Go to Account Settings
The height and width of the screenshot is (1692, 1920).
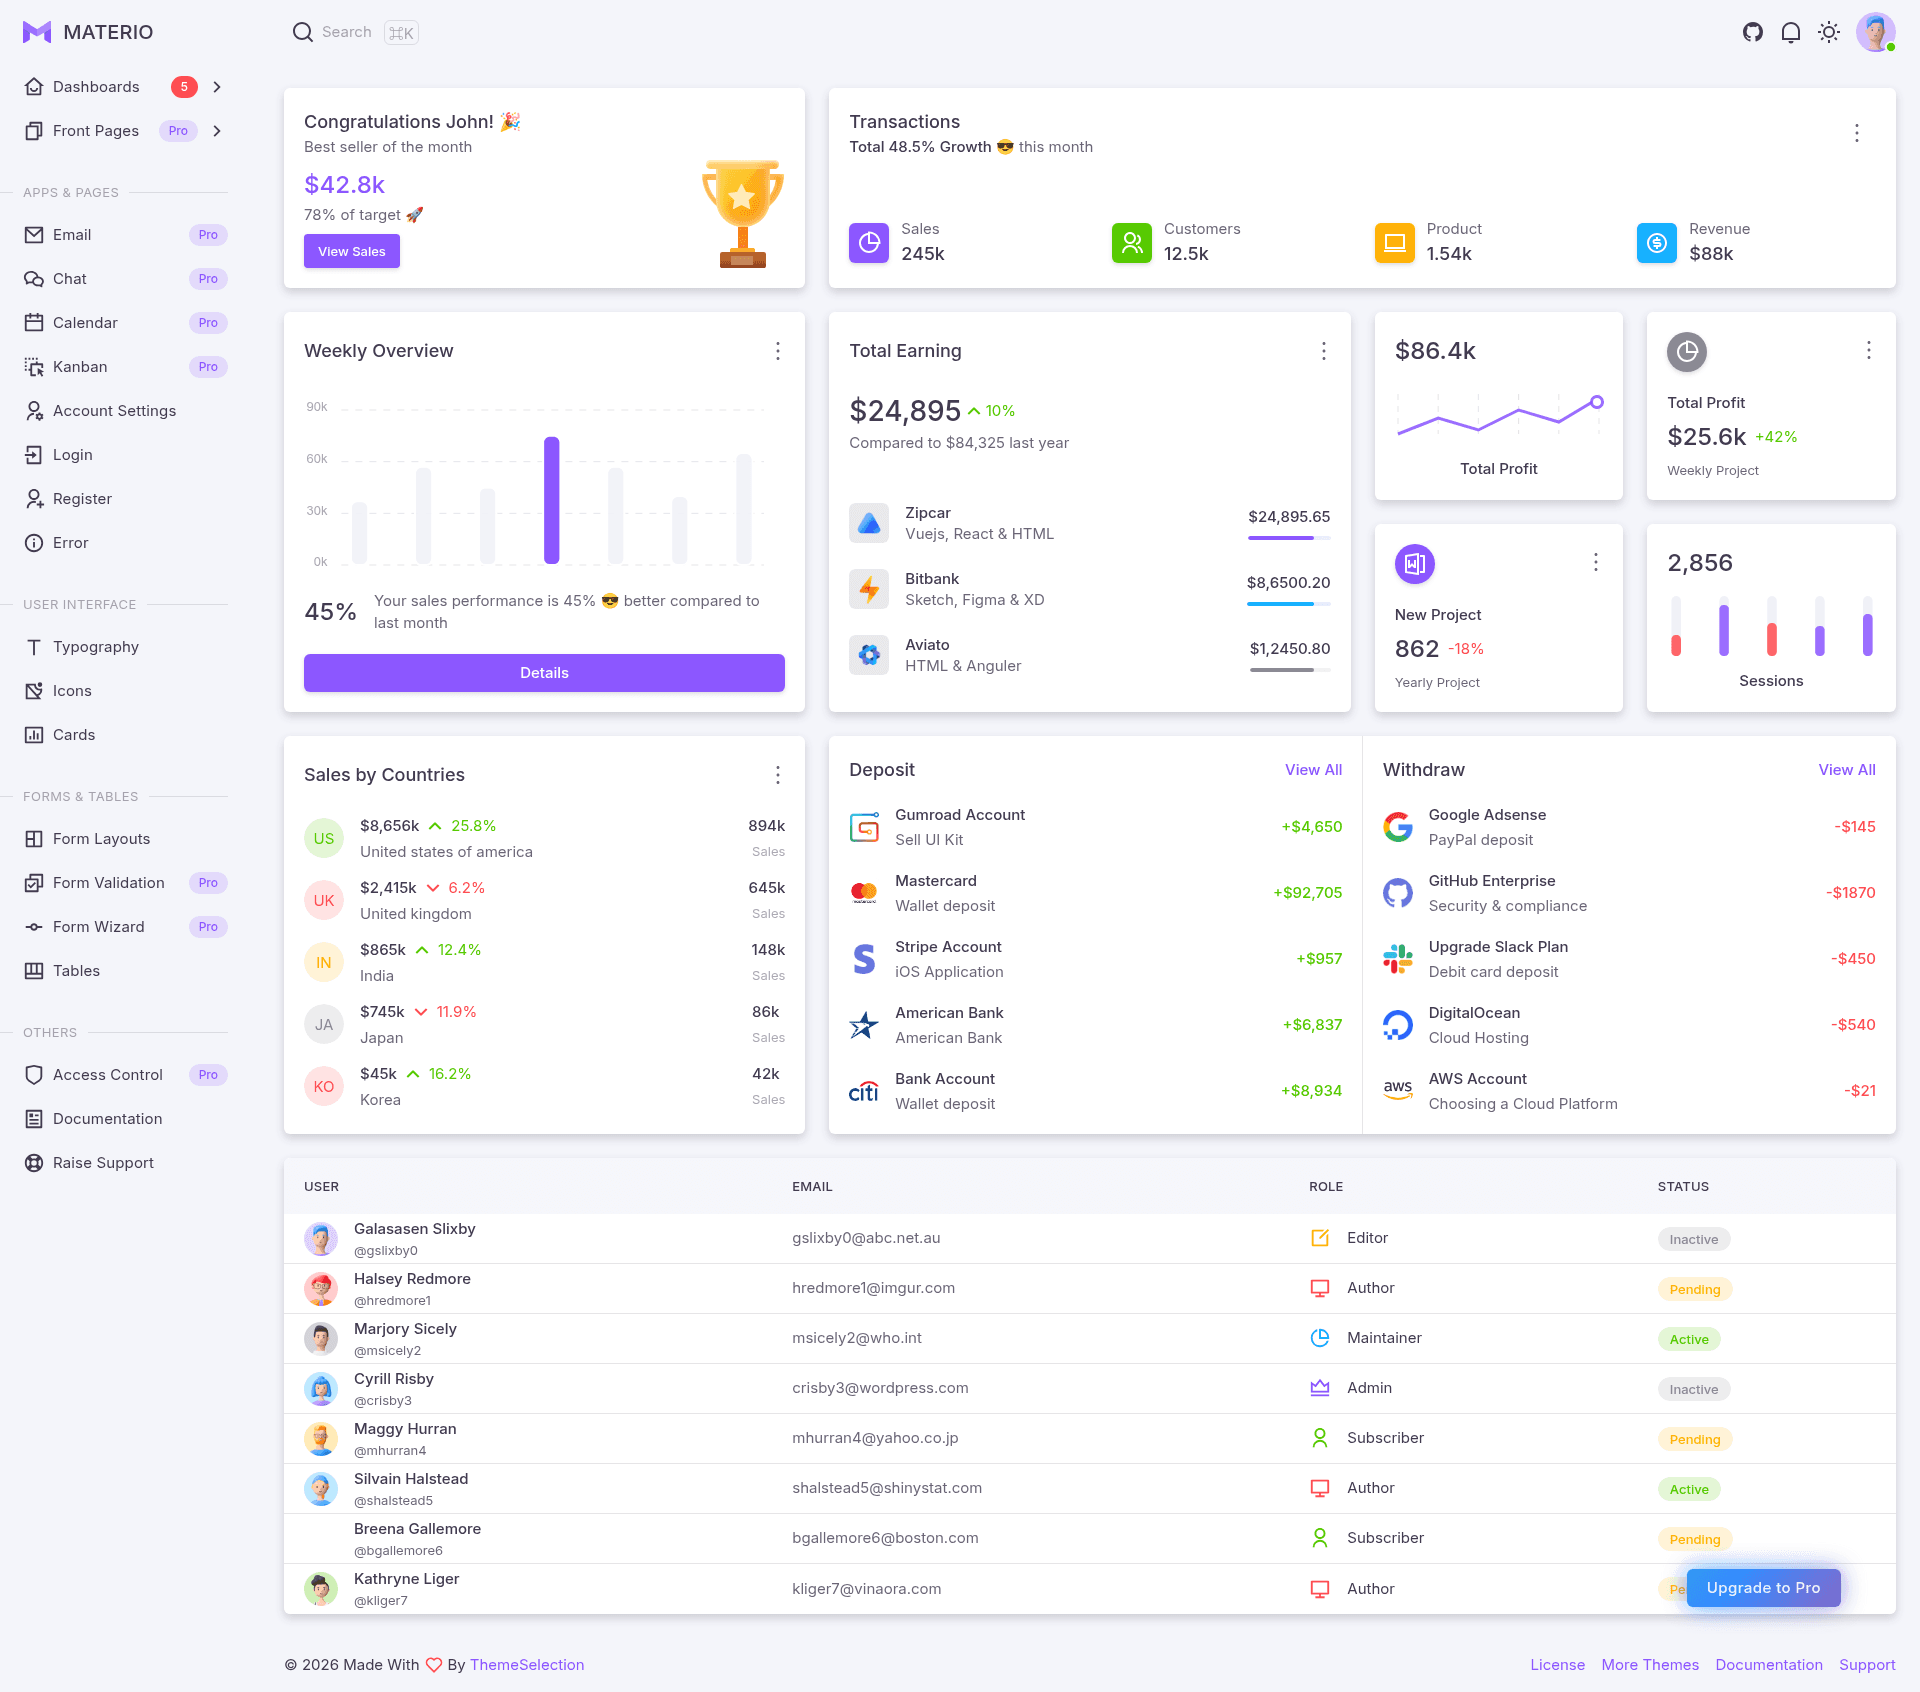pos(125,411)
